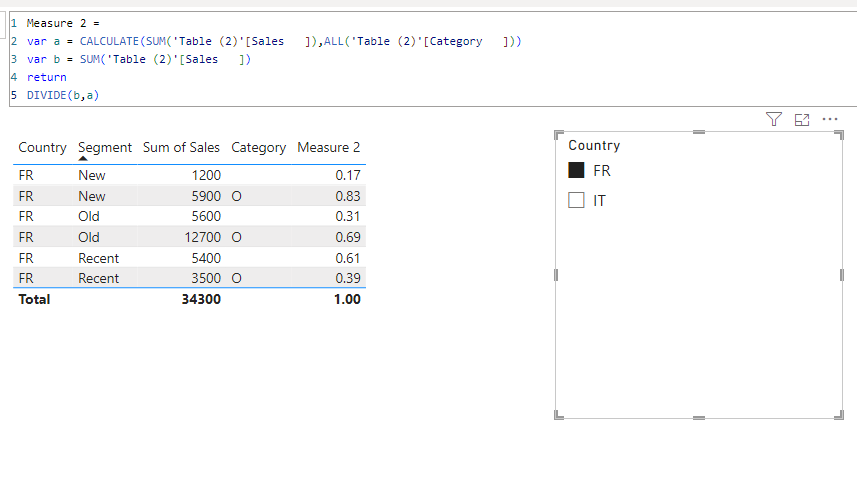
Task: Click the 1.00 total measure value
Action: [347, 300]
